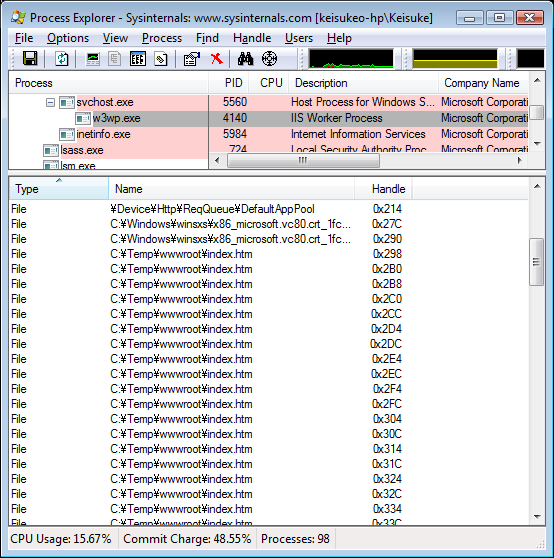This screenshot has height=558, width=554.
Task: Click the yellow commit history mini graph
Action: pos(455,59)
